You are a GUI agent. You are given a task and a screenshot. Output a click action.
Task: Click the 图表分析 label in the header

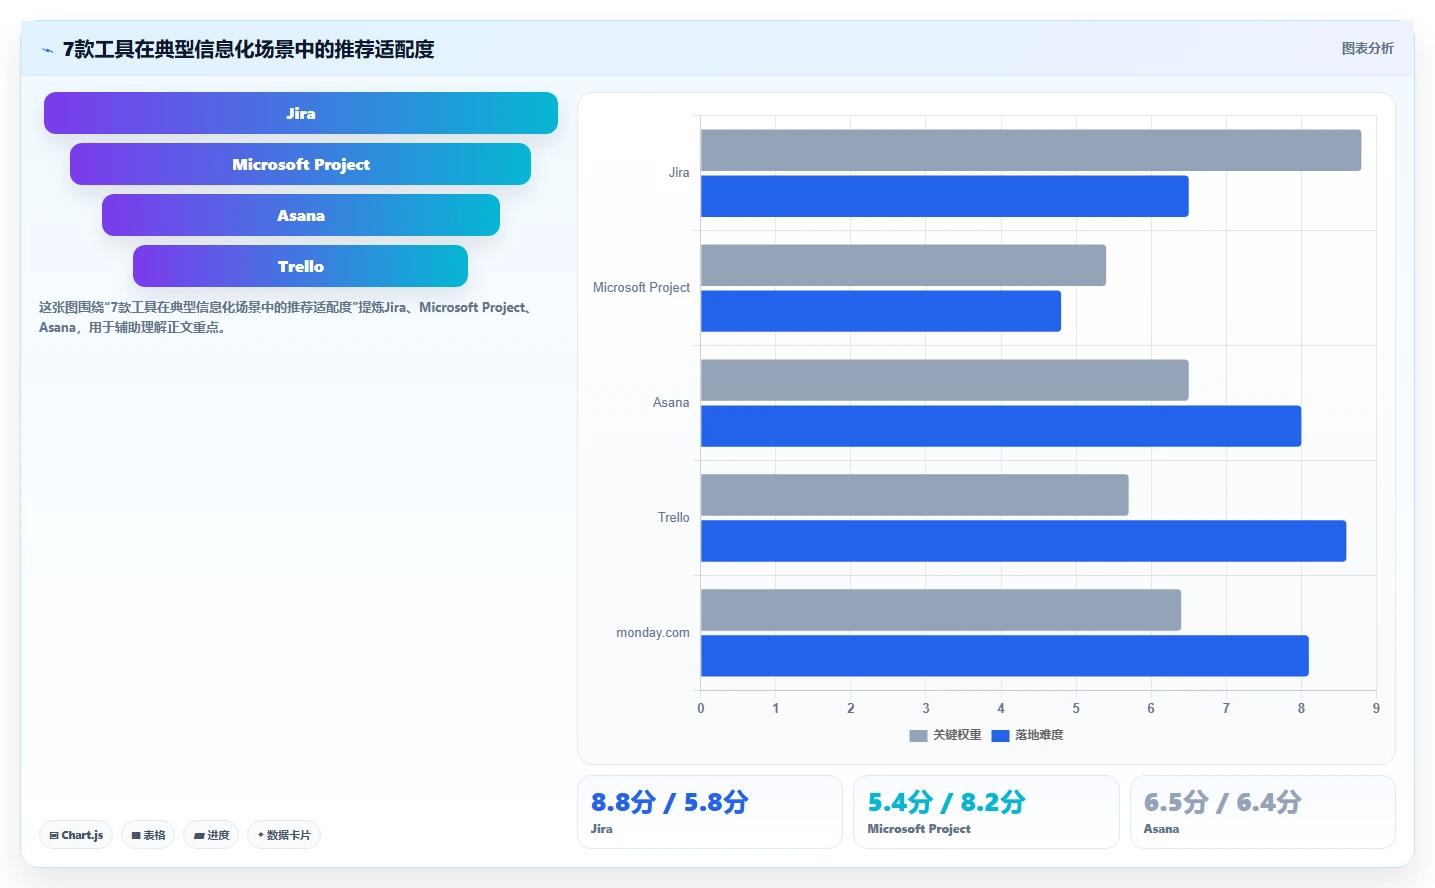click(1367, 48)
